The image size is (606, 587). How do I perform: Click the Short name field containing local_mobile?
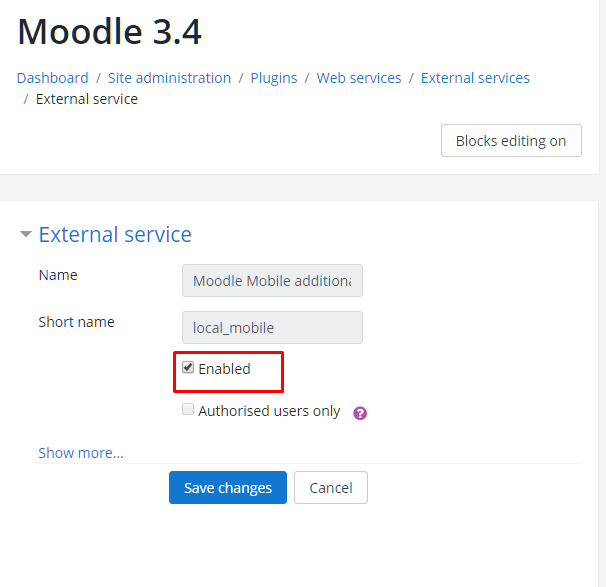pyautogui.click(x=272, y=328)
